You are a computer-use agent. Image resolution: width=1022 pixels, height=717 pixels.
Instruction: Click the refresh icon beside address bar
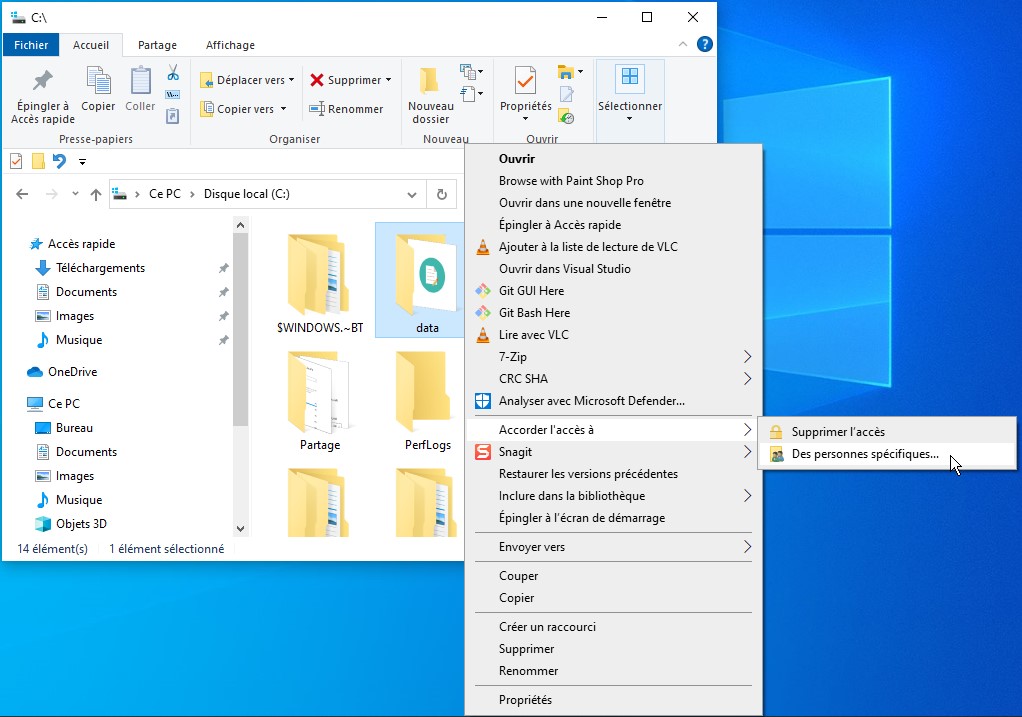[x=441, y=195]
